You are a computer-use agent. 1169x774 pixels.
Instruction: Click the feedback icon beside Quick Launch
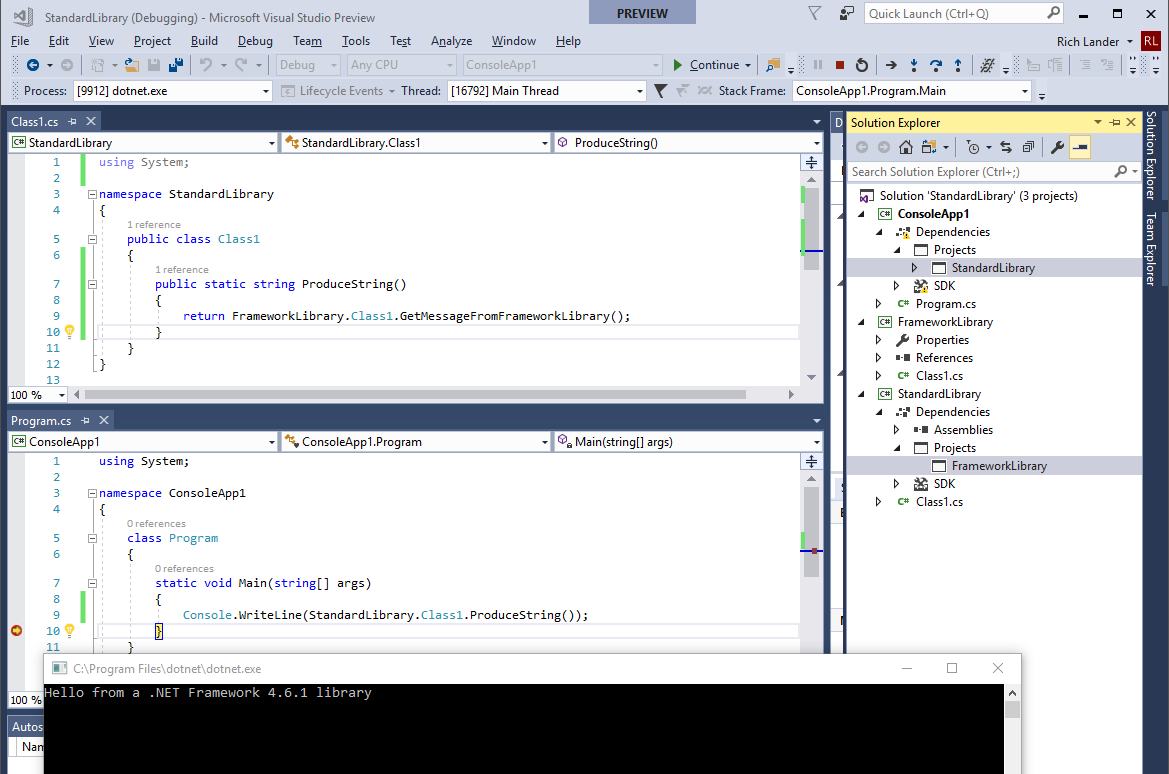click(846, 13)
